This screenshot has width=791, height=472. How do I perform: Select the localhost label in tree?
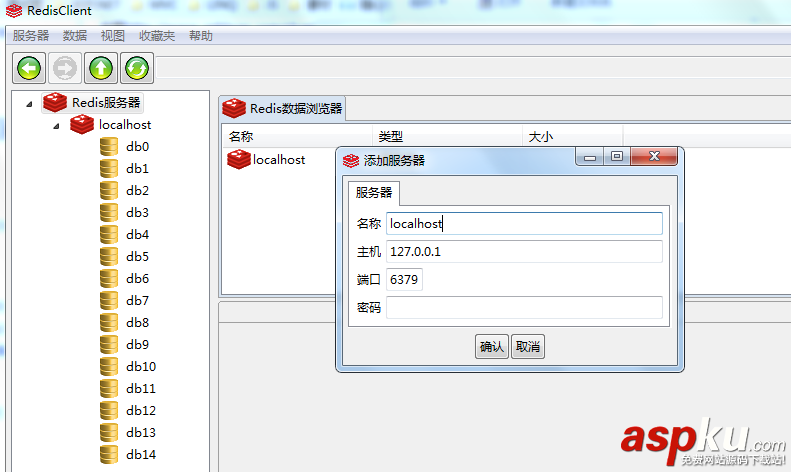[125, 125]
